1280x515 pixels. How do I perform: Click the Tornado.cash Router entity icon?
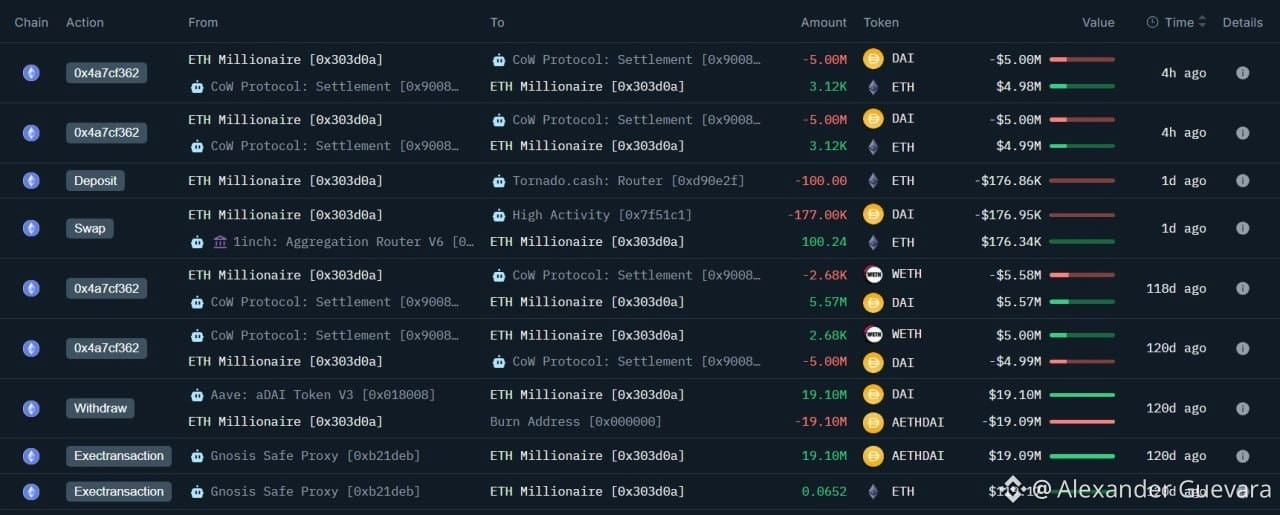coord(499,181)
